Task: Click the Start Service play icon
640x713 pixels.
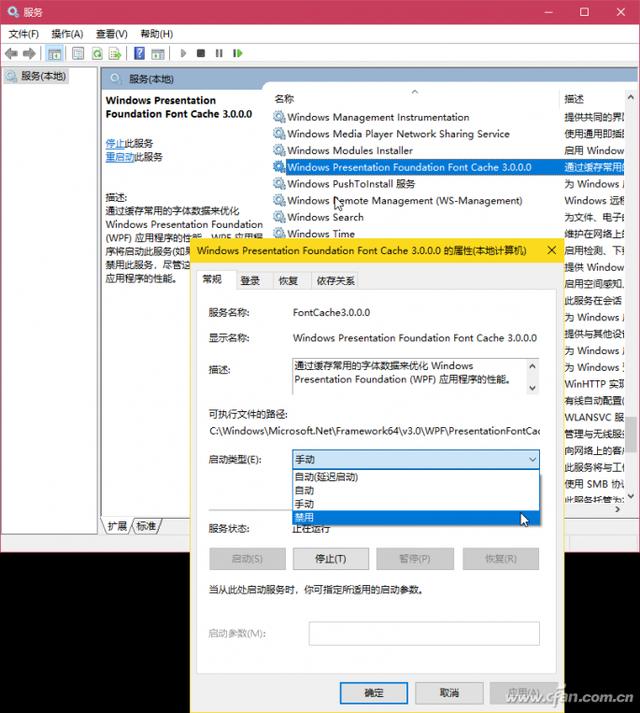Action: point(183,53)
